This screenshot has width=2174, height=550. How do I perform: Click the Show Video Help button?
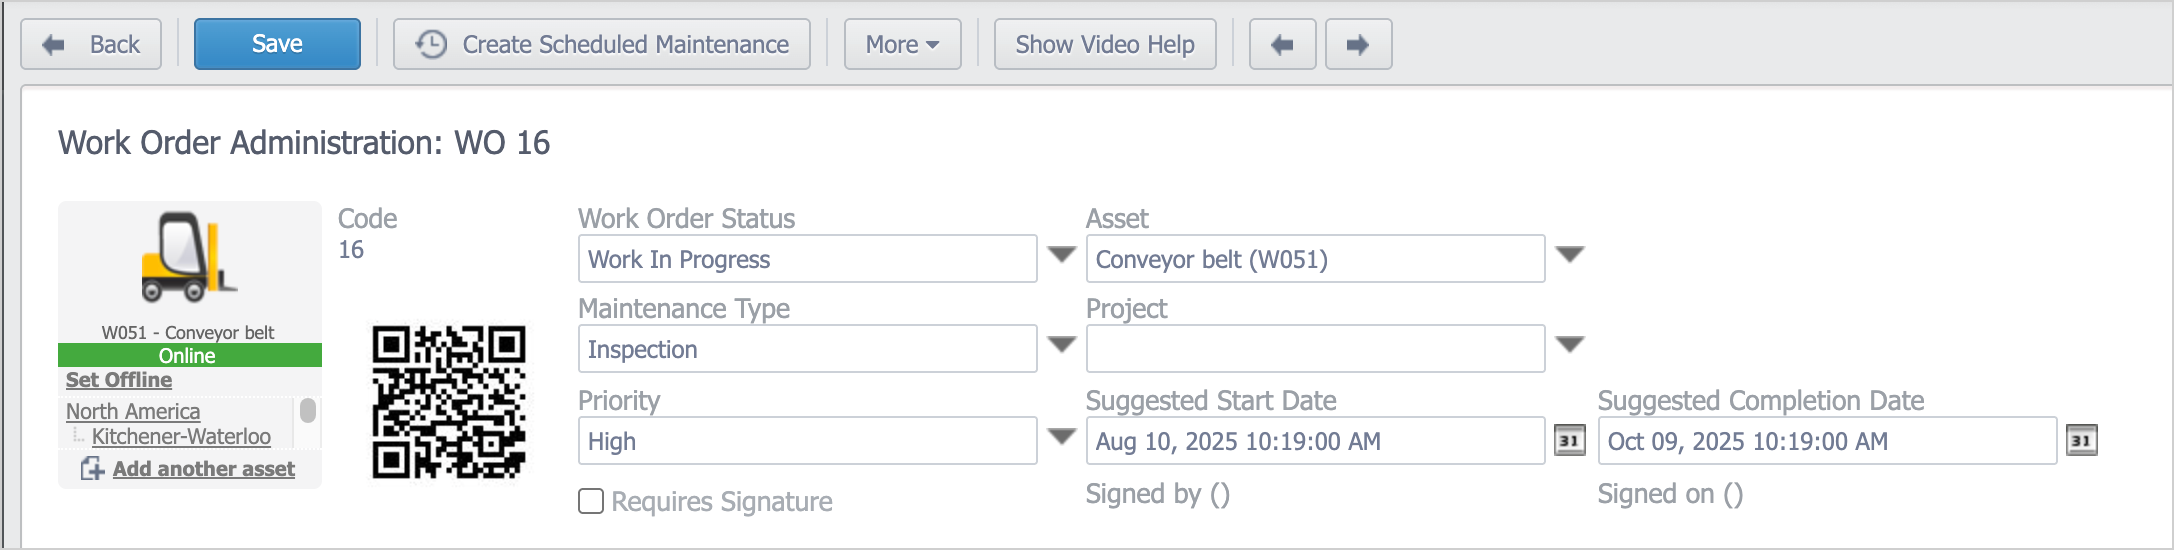point(1105,45)
